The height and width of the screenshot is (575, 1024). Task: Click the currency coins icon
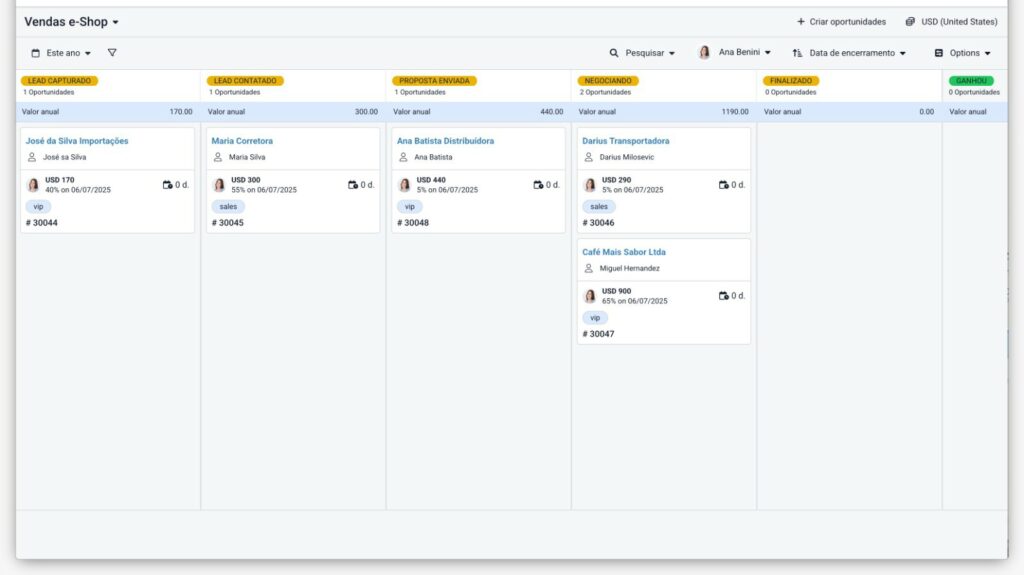coord(910,22)
